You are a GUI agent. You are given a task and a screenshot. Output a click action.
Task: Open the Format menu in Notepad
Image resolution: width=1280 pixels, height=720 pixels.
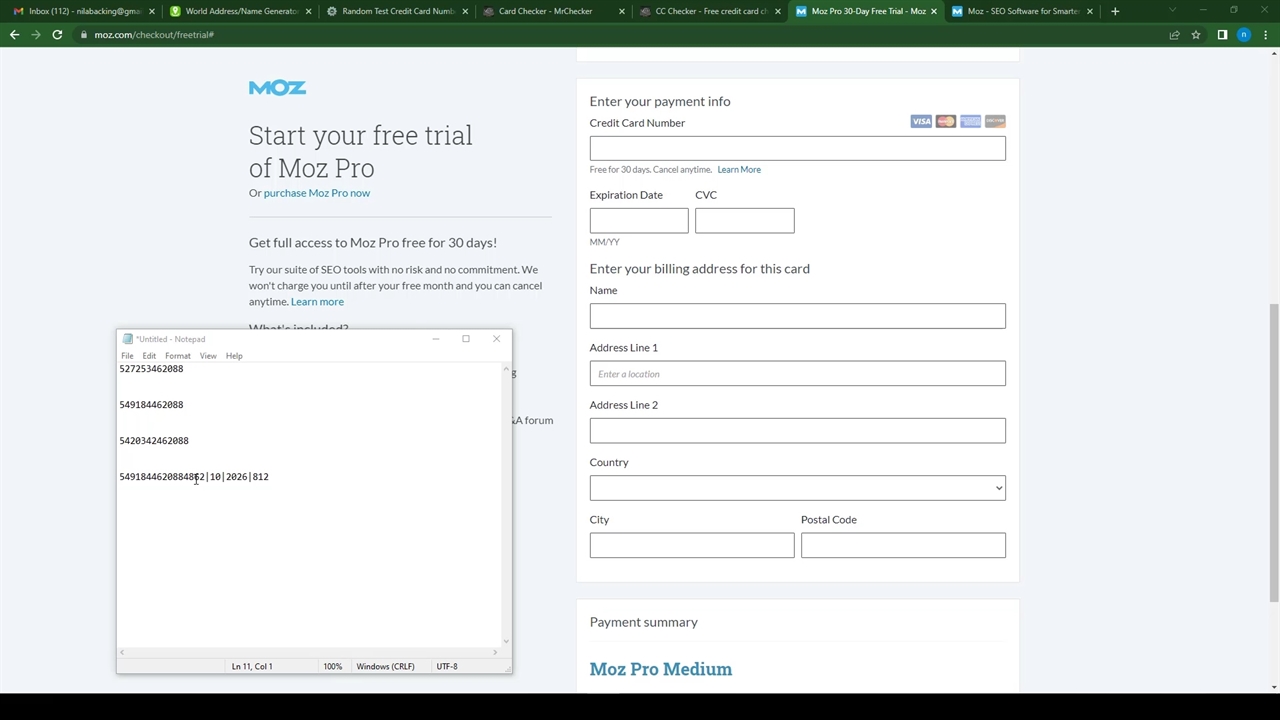(177, 356)
